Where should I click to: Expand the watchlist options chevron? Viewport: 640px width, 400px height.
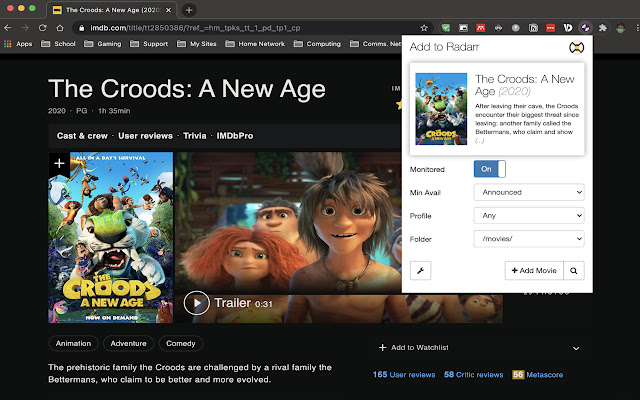576,348
